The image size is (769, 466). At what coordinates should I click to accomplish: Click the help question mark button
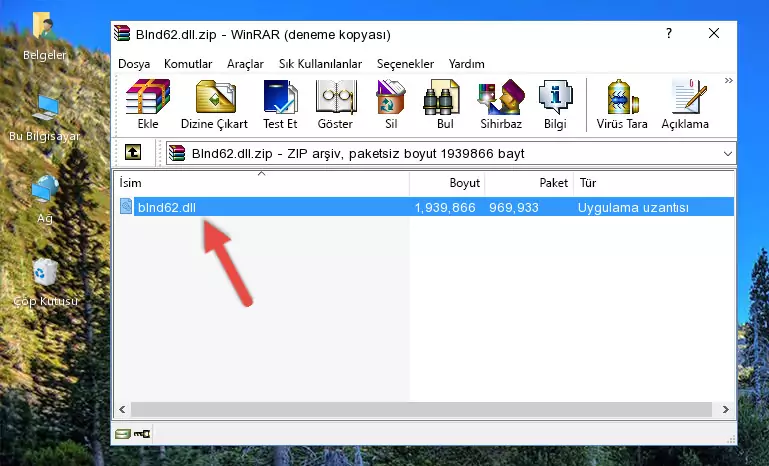pyautogui.click(x=669, y=33)
